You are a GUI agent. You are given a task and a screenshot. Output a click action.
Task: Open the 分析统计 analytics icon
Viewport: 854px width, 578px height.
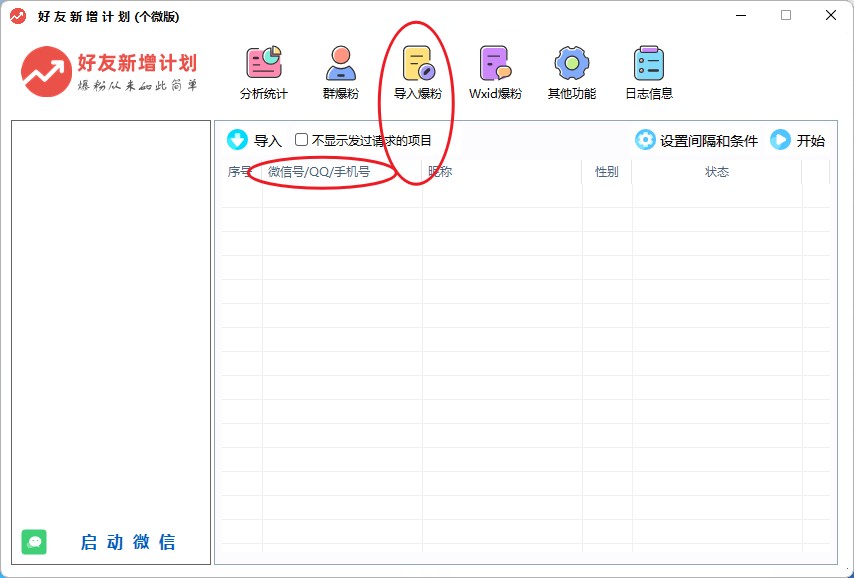click(263, 64)
